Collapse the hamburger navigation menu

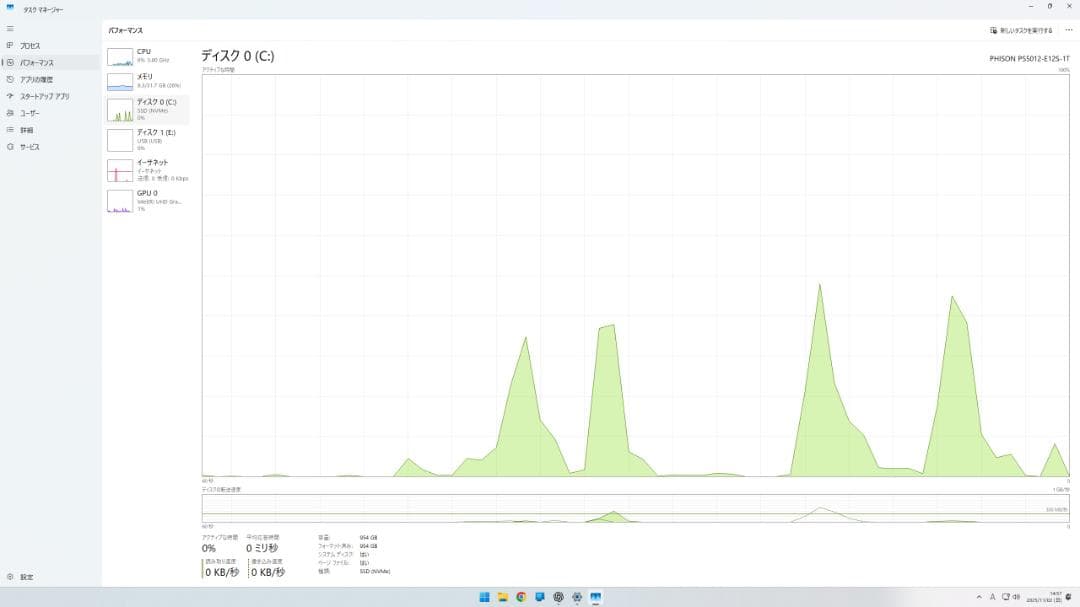(x=10, y=28)
